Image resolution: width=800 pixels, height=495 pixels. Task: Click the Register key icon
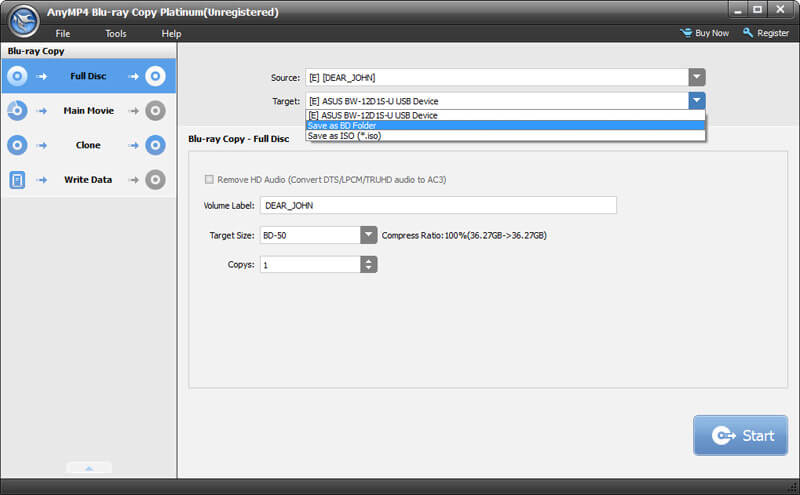tap(748, 33)
